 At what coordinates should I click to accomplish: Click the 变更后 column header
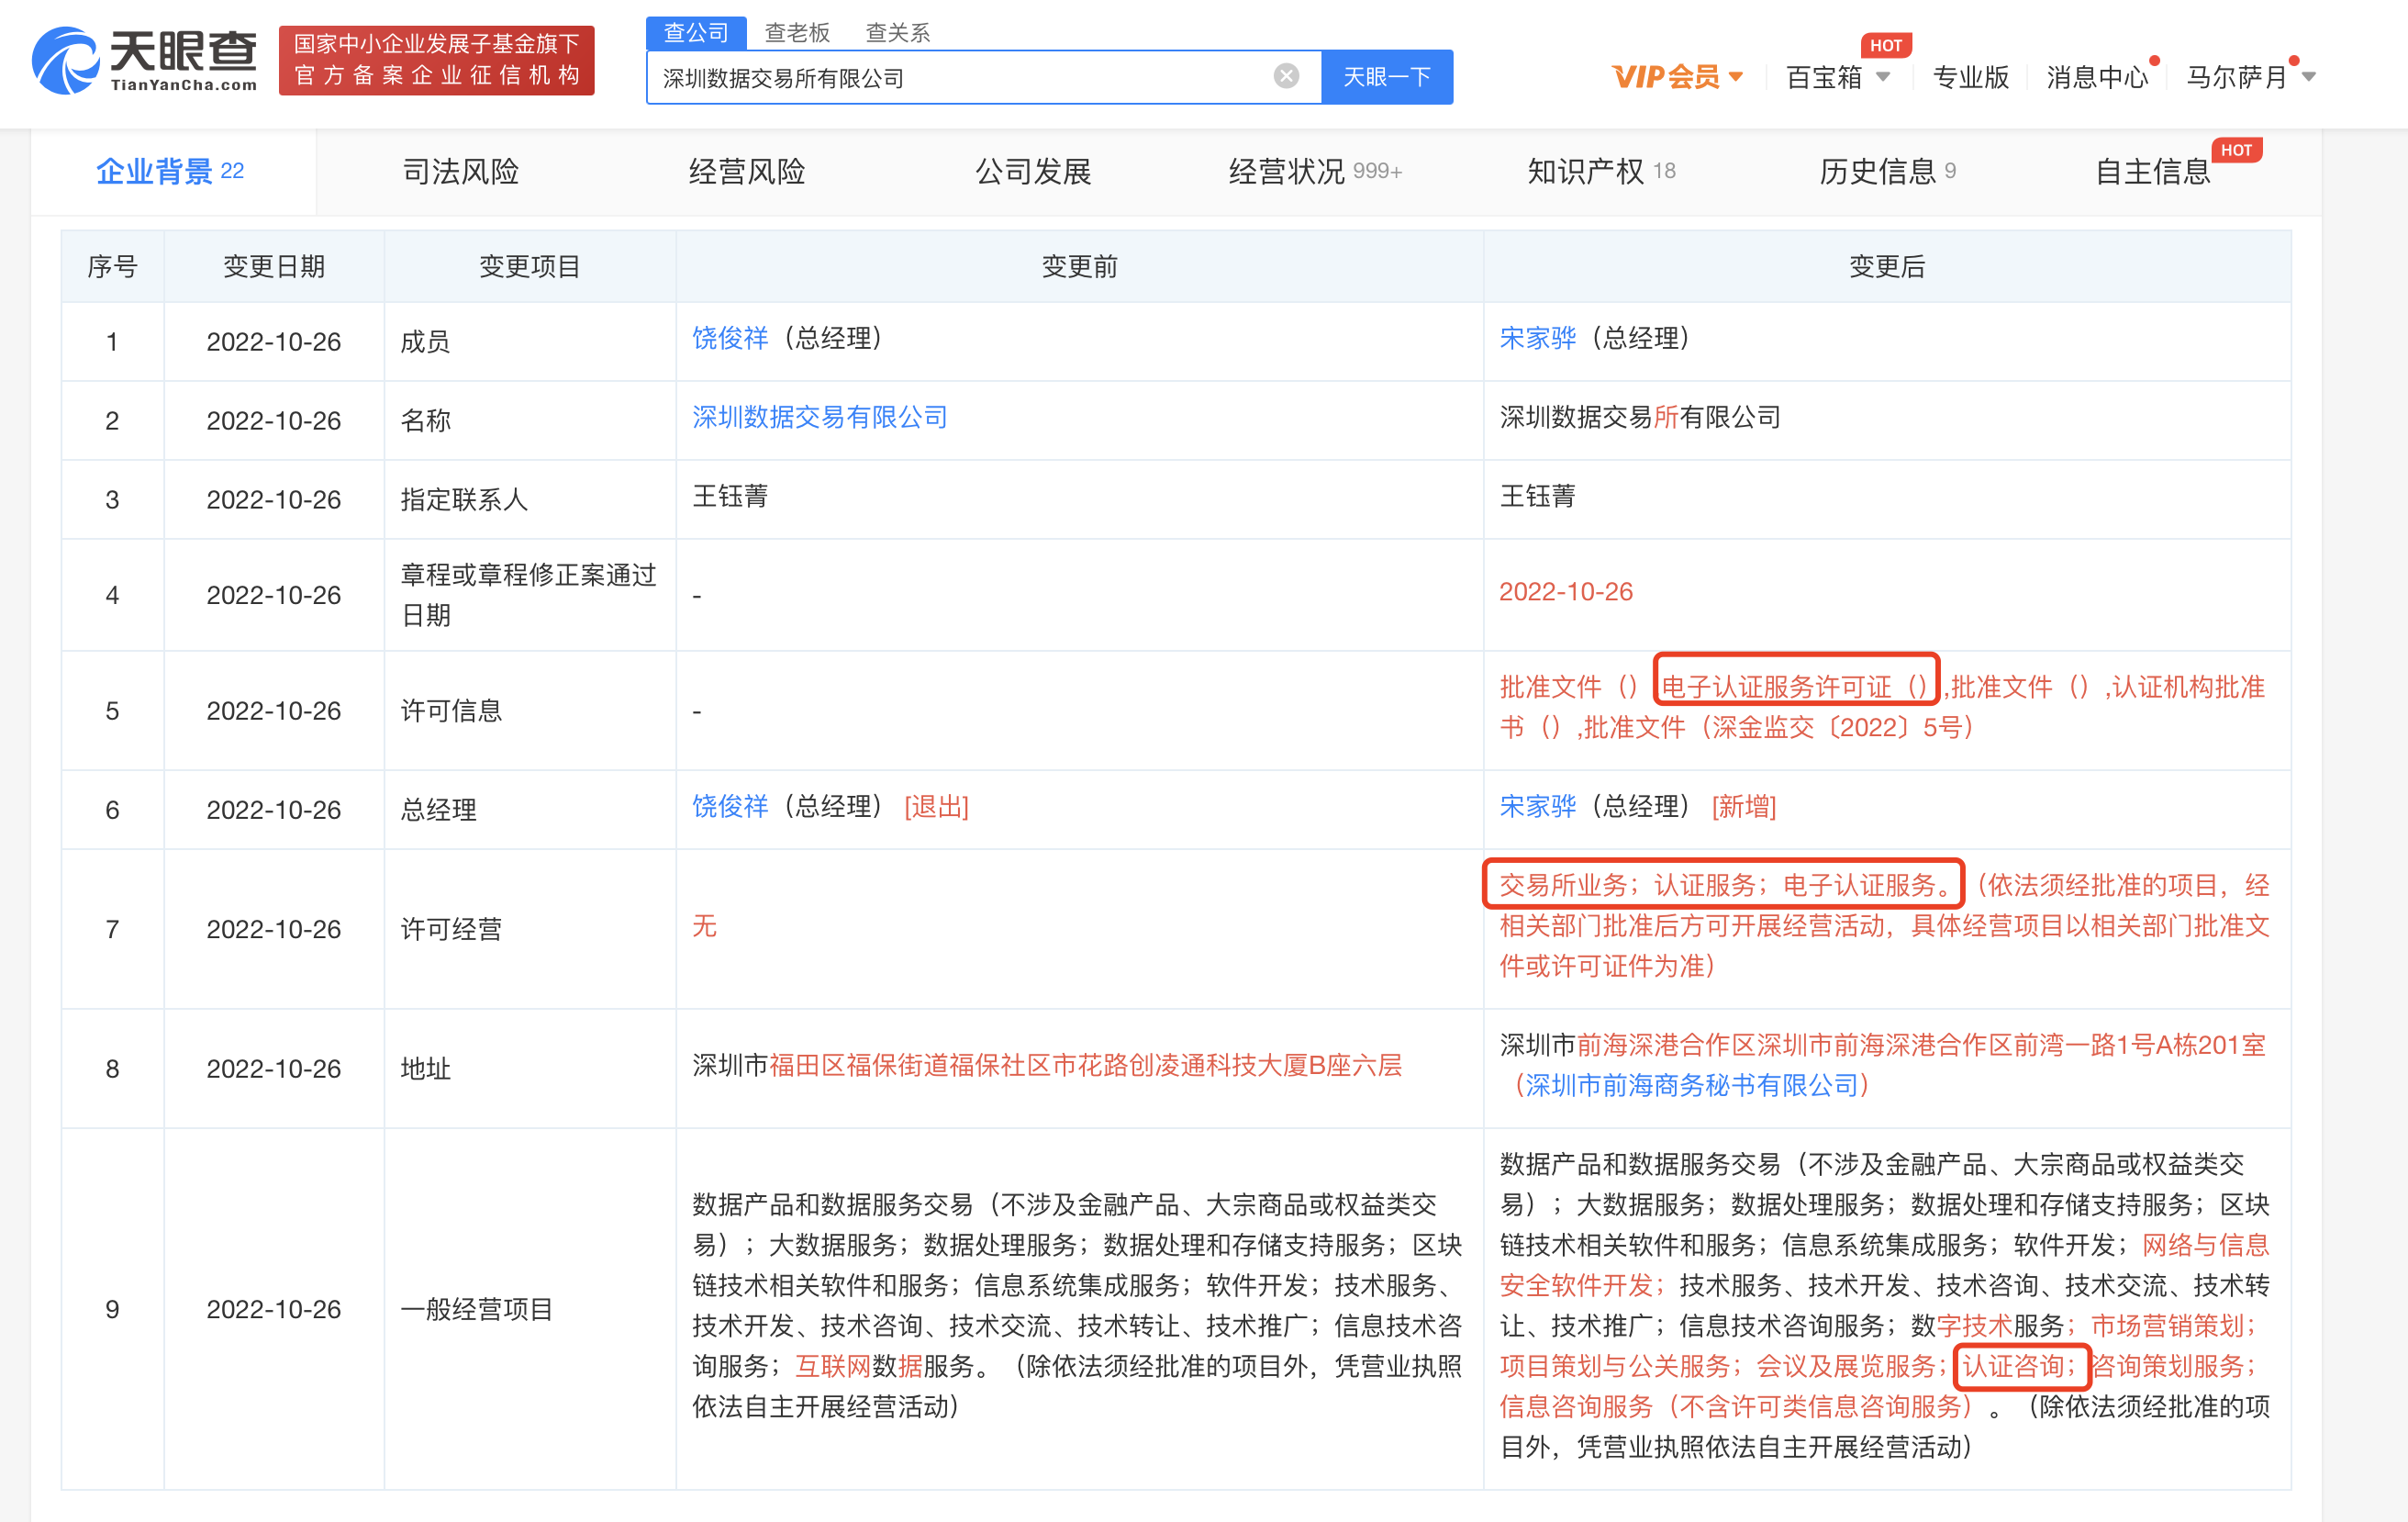[1886, 267]
